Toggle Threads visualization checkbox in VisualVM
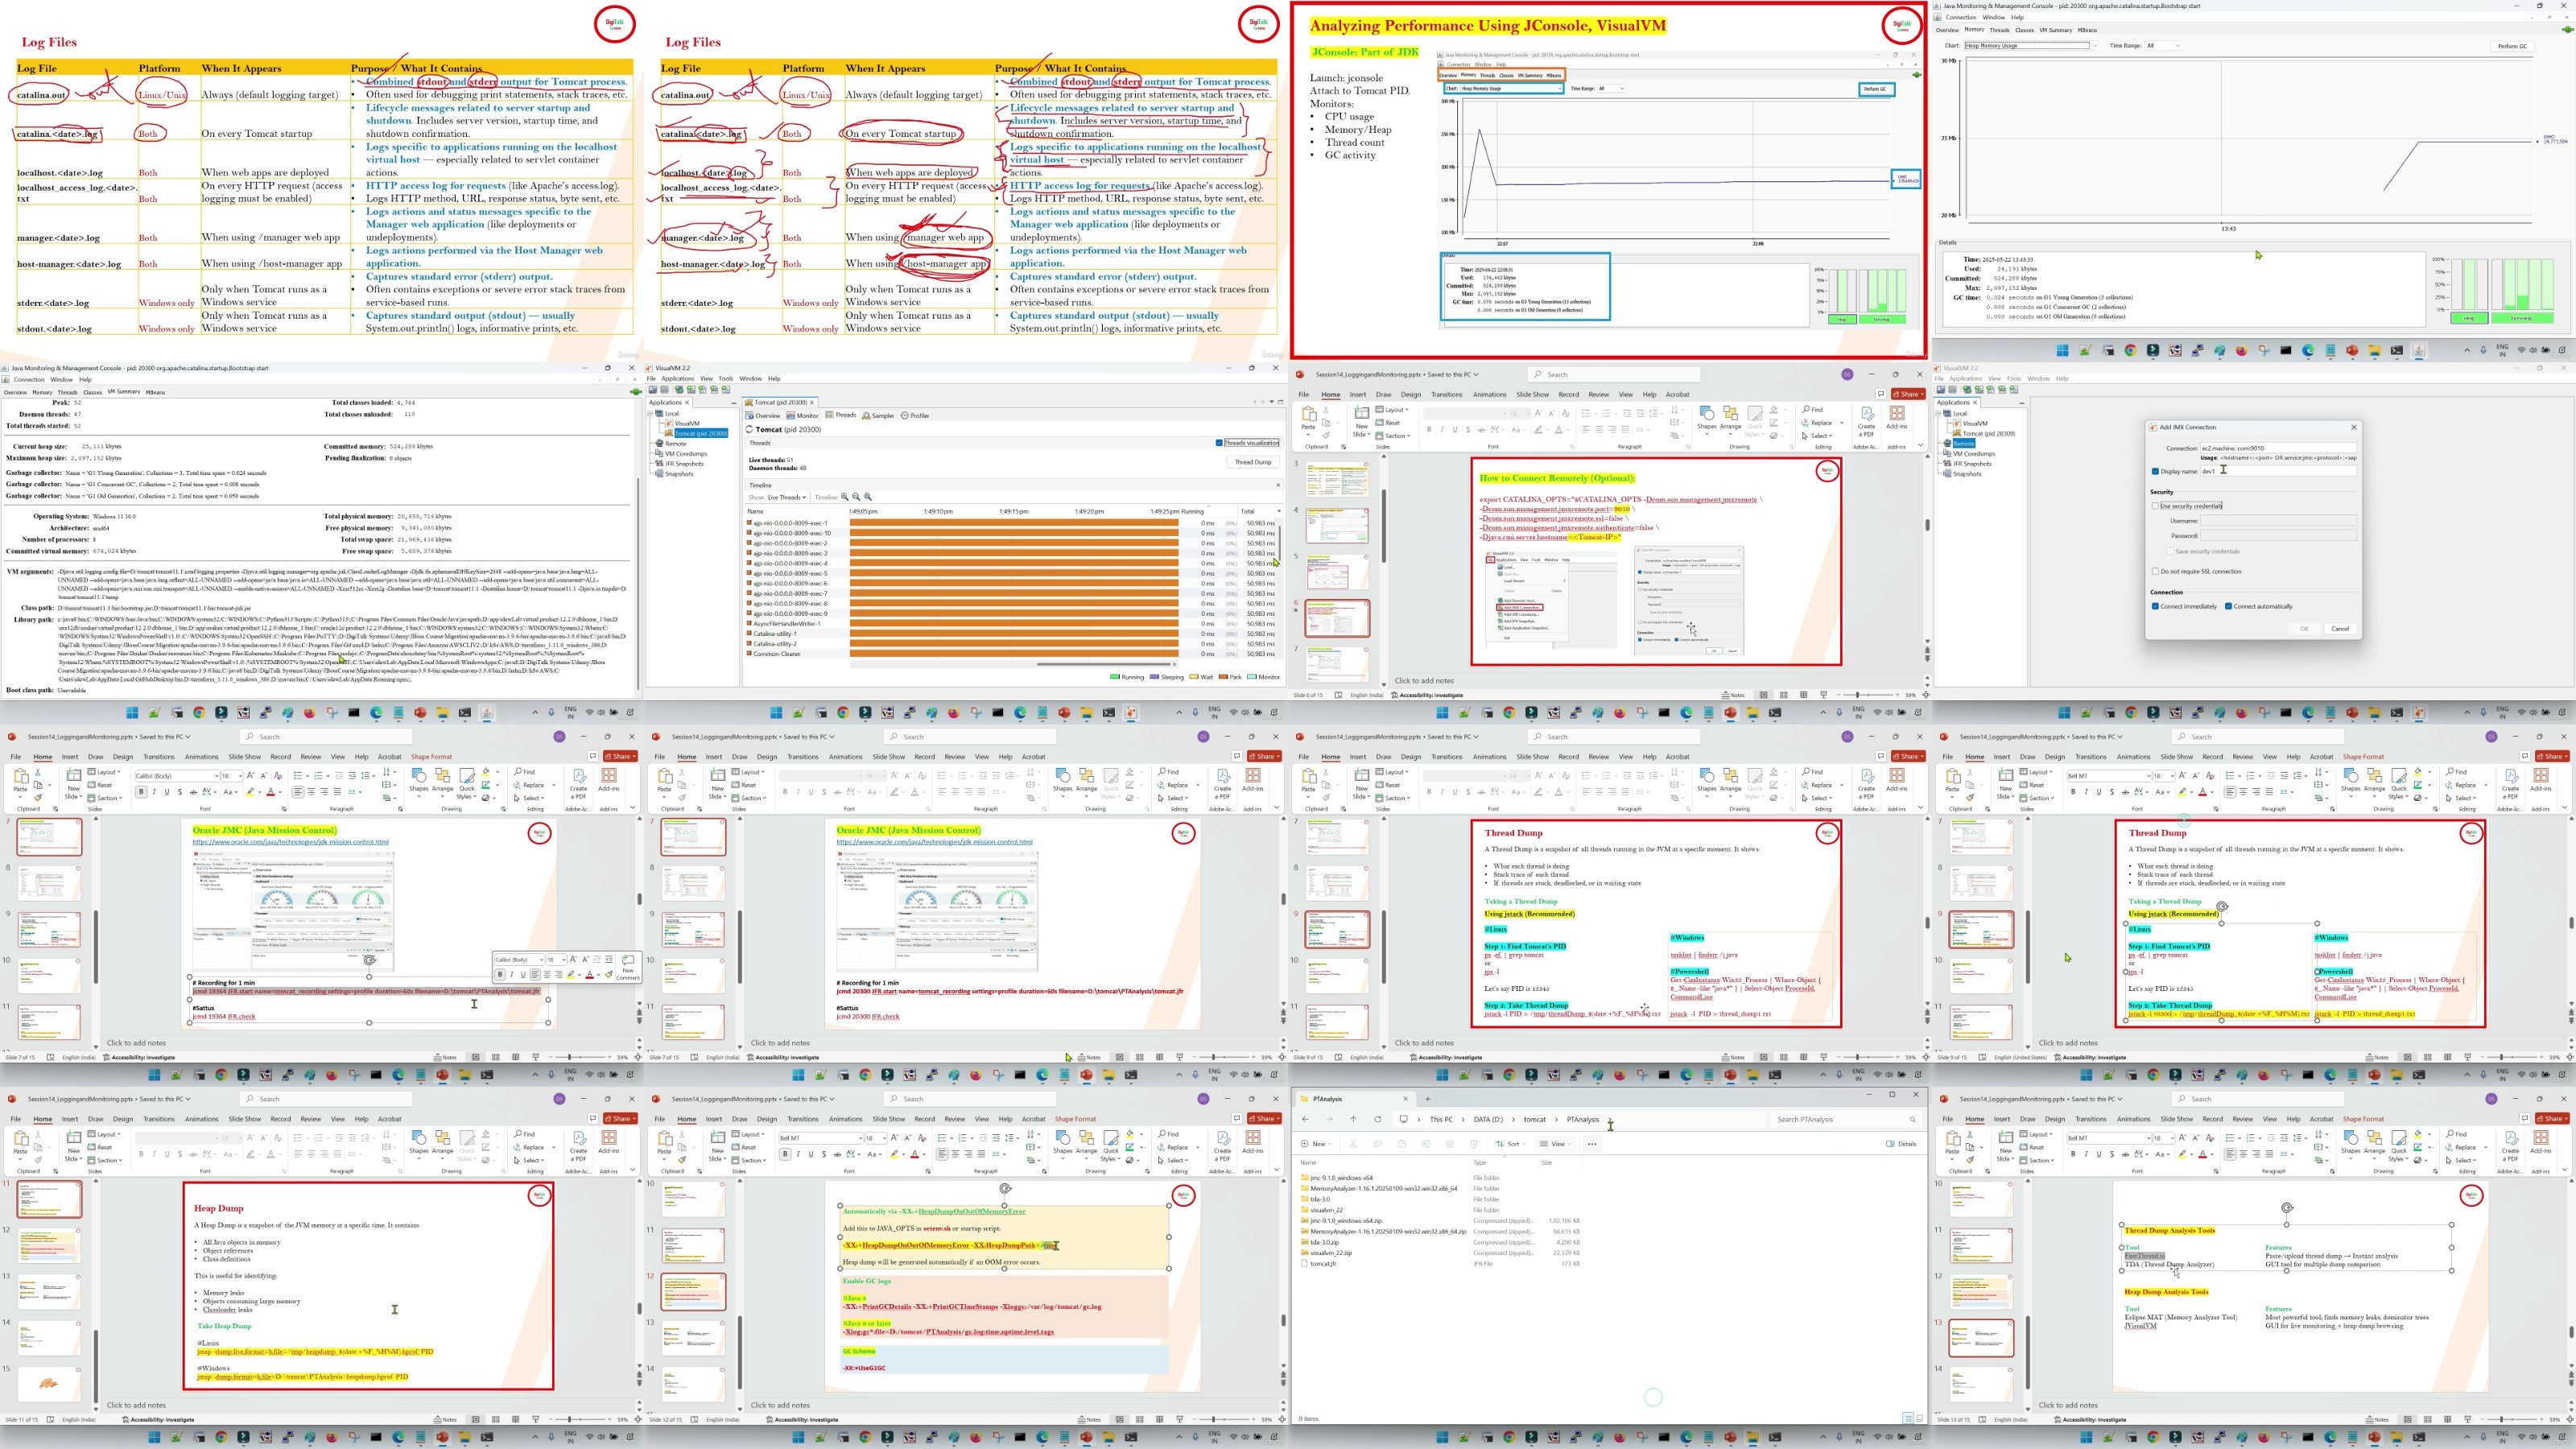Viewport: 2576px width, 1449px height. point(1219,443)
